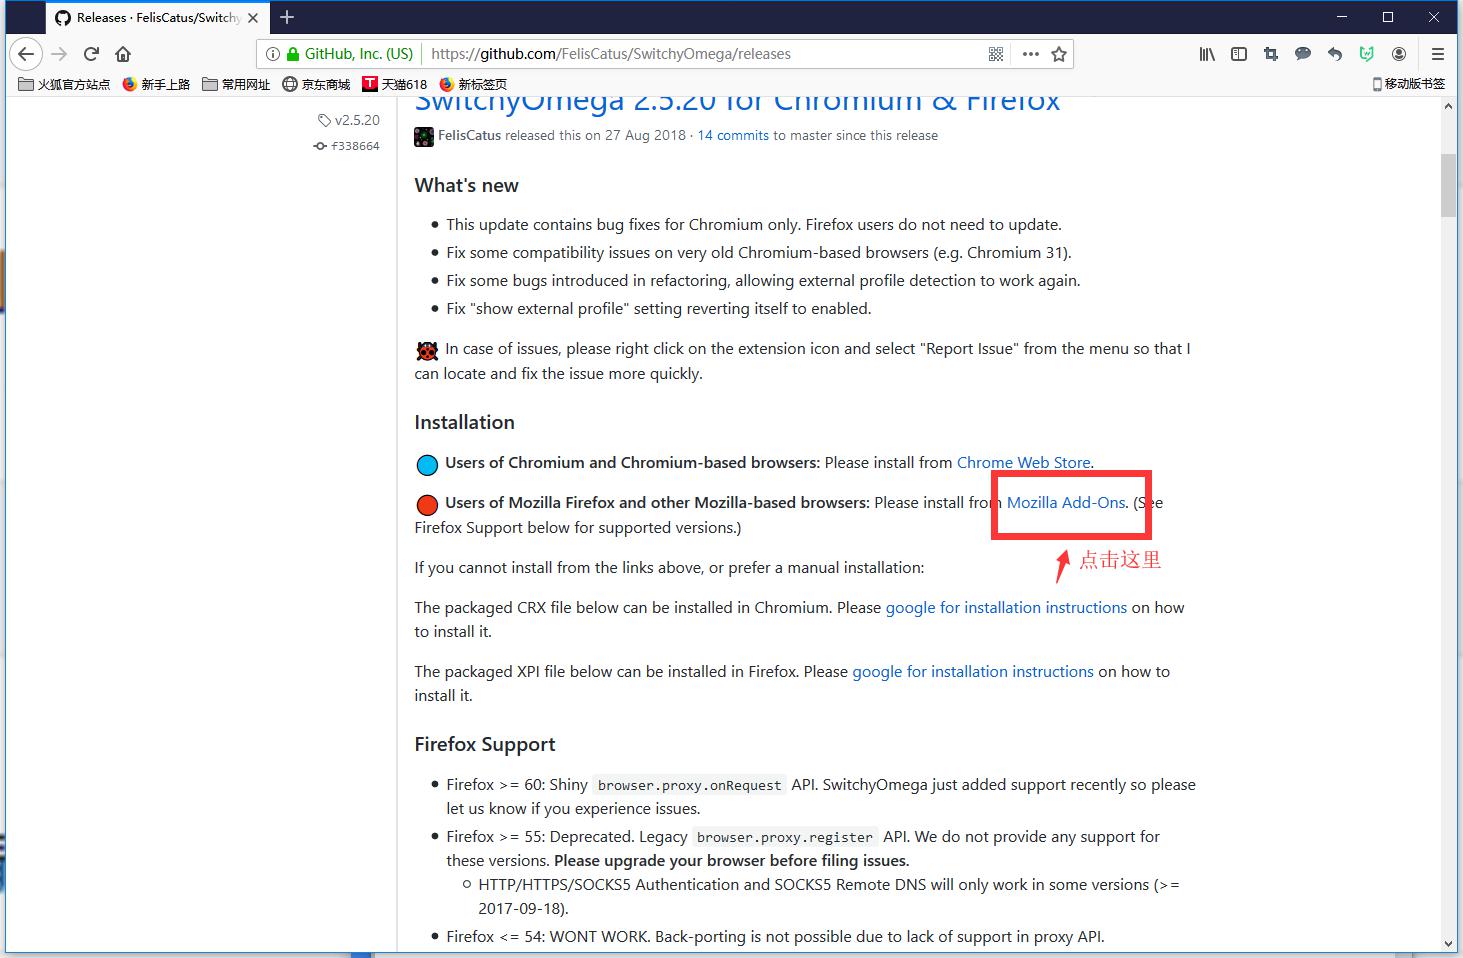Open the green shield extension icon
This screenshot has width=1463, height=958.
pyautogui.click(x=1367, y=54)
